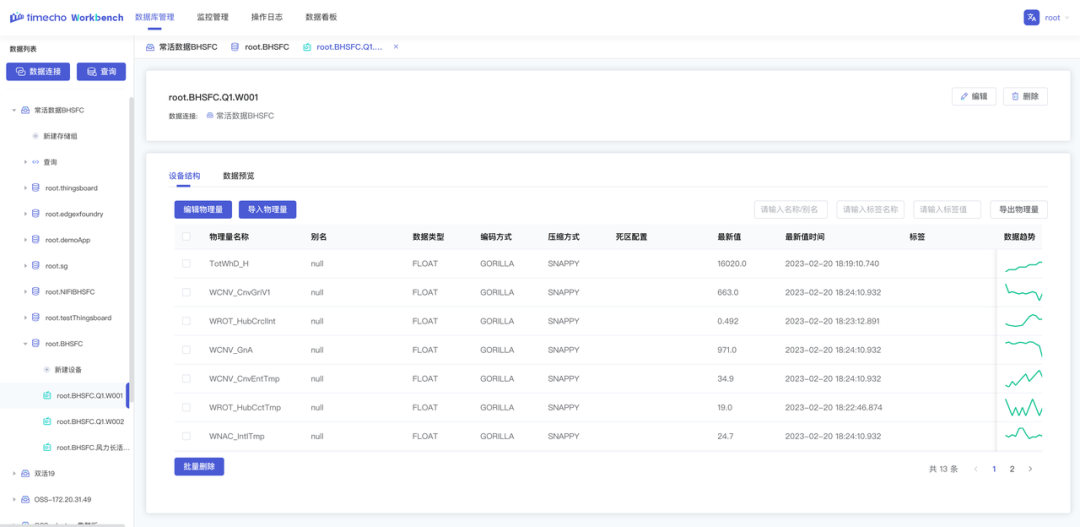Click the root.edgexfoundry database icon
This screenshot has width=1080, height=527.
tap(36, 214)
